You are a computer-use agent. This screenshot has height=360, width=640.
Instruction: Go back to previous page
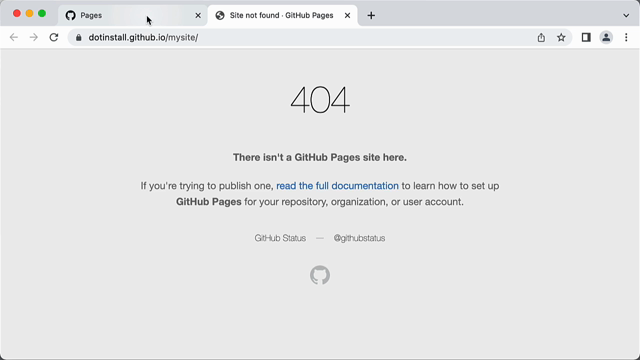tap(14, 38)
